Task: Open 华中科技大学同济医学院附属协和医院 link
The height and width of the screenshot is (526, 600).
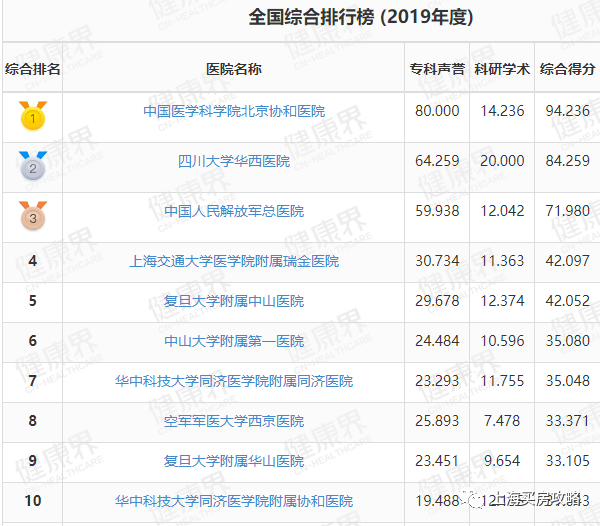Action: point(234,501)
